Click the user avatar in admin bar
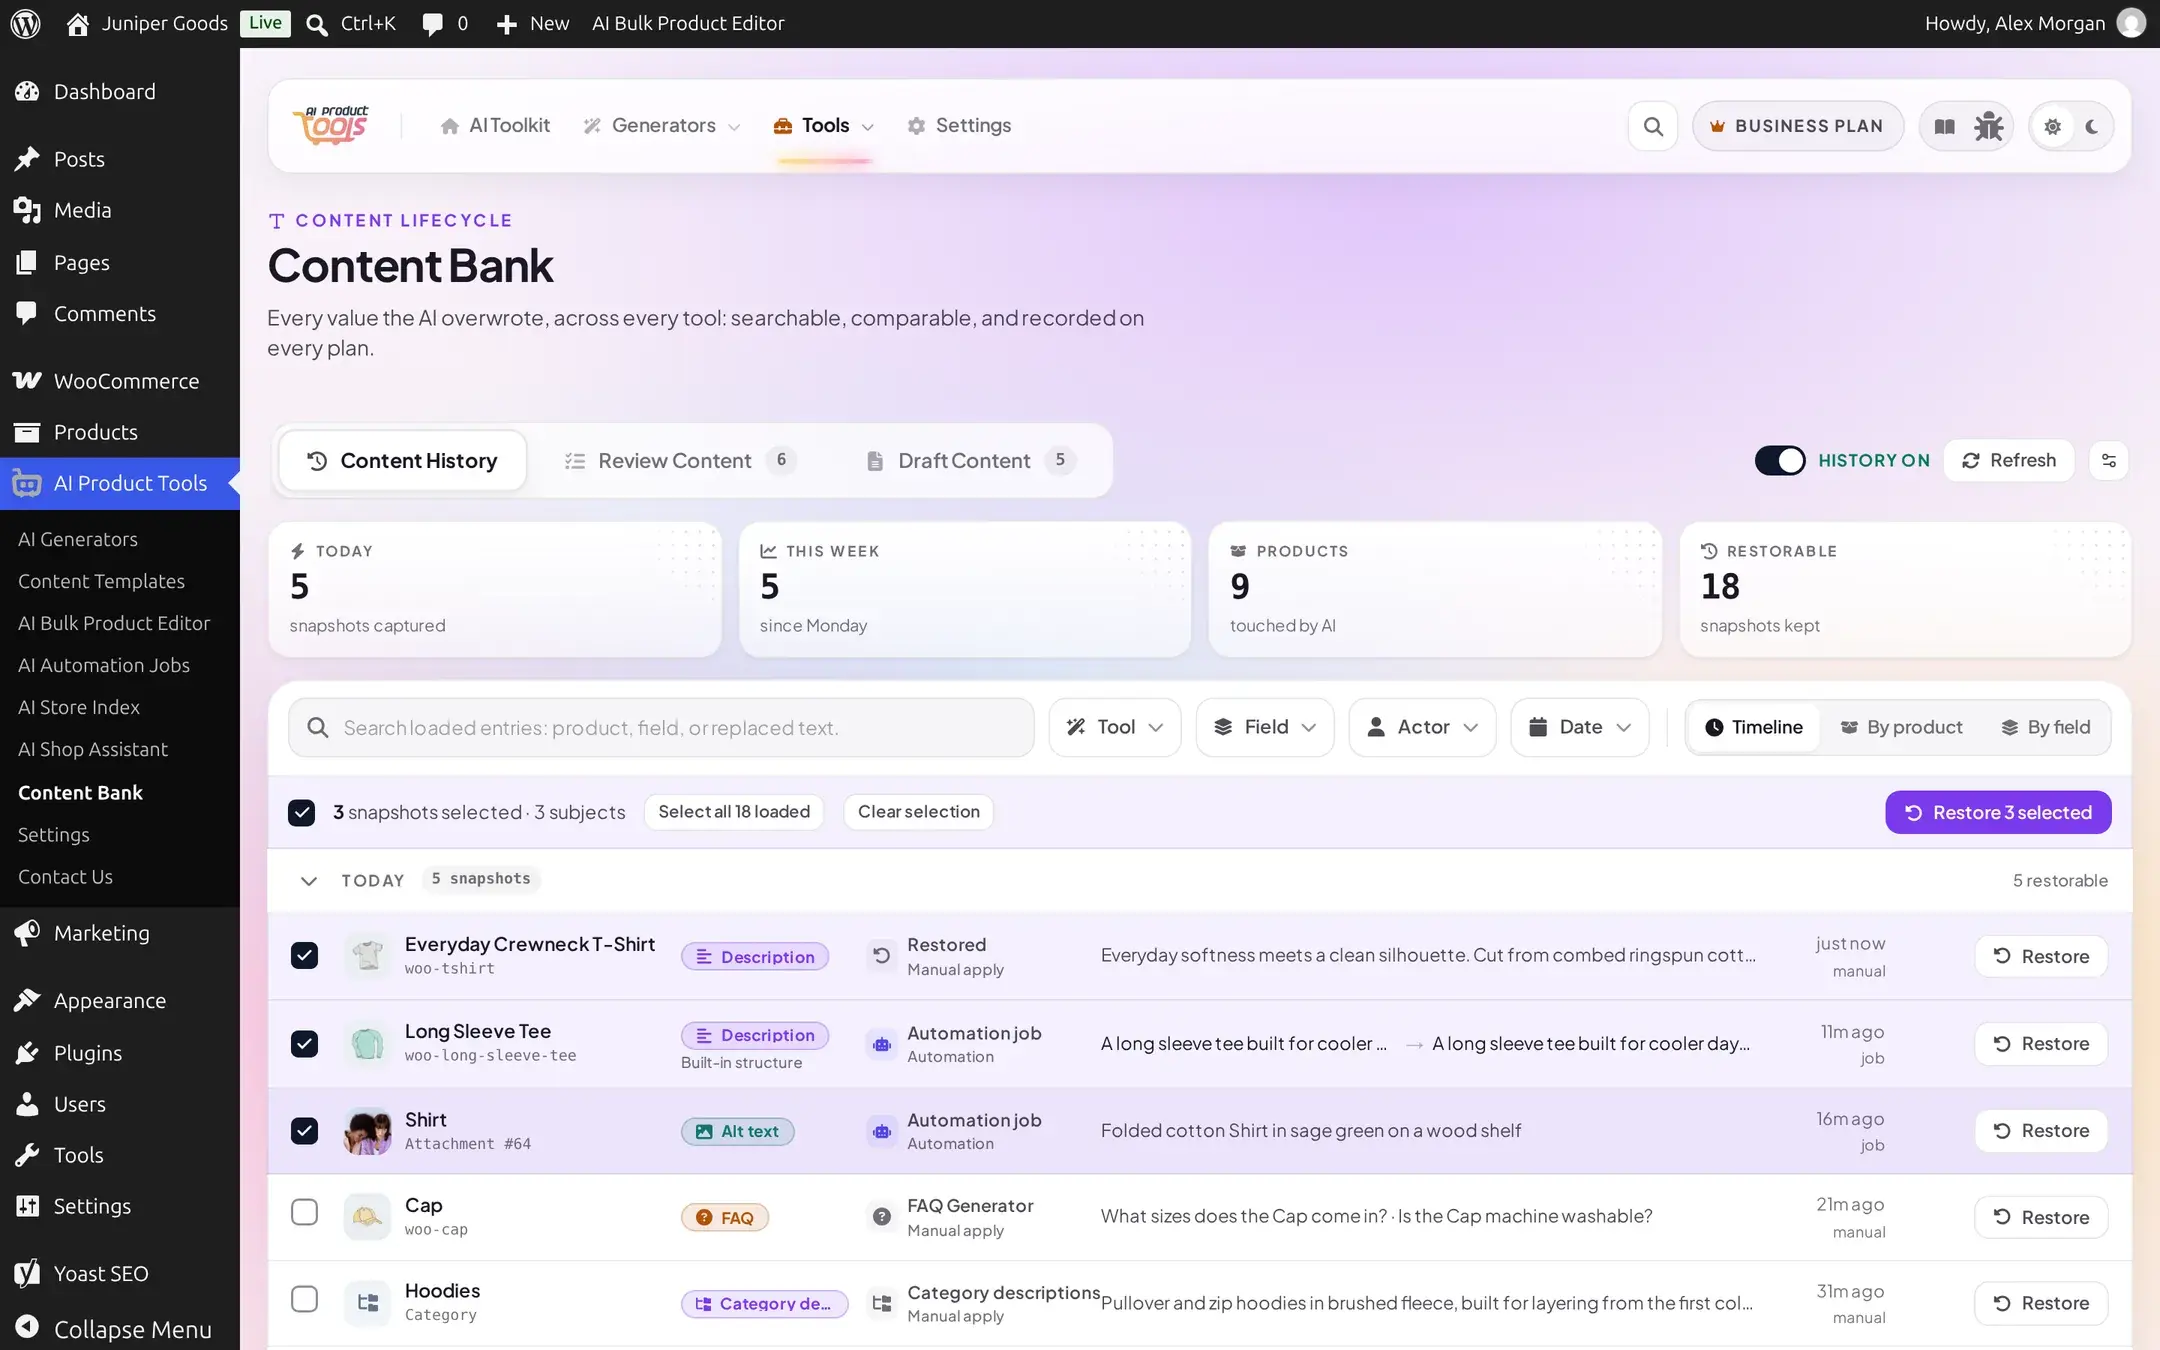Image resolution: width=2160 pixels, height=1350 pixels. (2131, 23)
